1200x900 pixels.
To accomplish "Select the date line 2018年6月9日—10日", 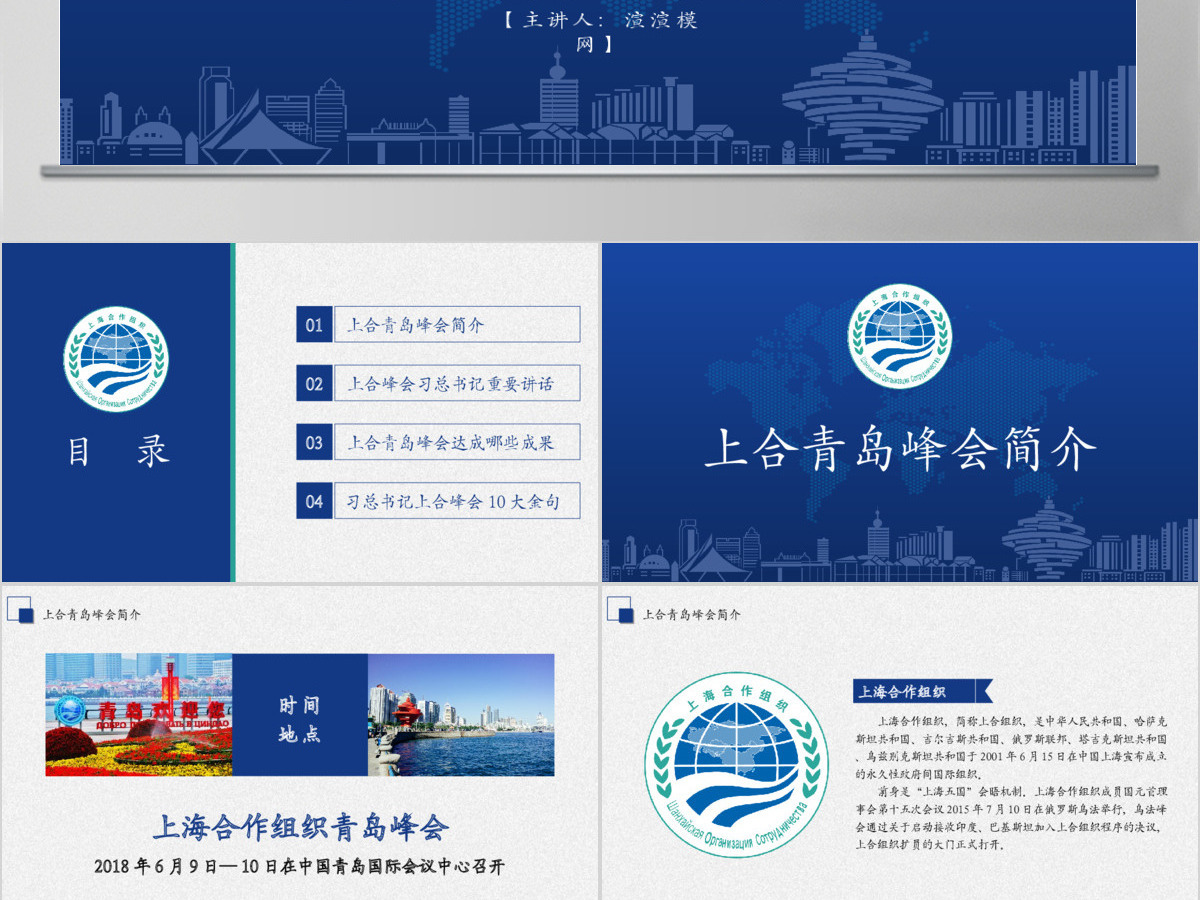I will 300,866.
